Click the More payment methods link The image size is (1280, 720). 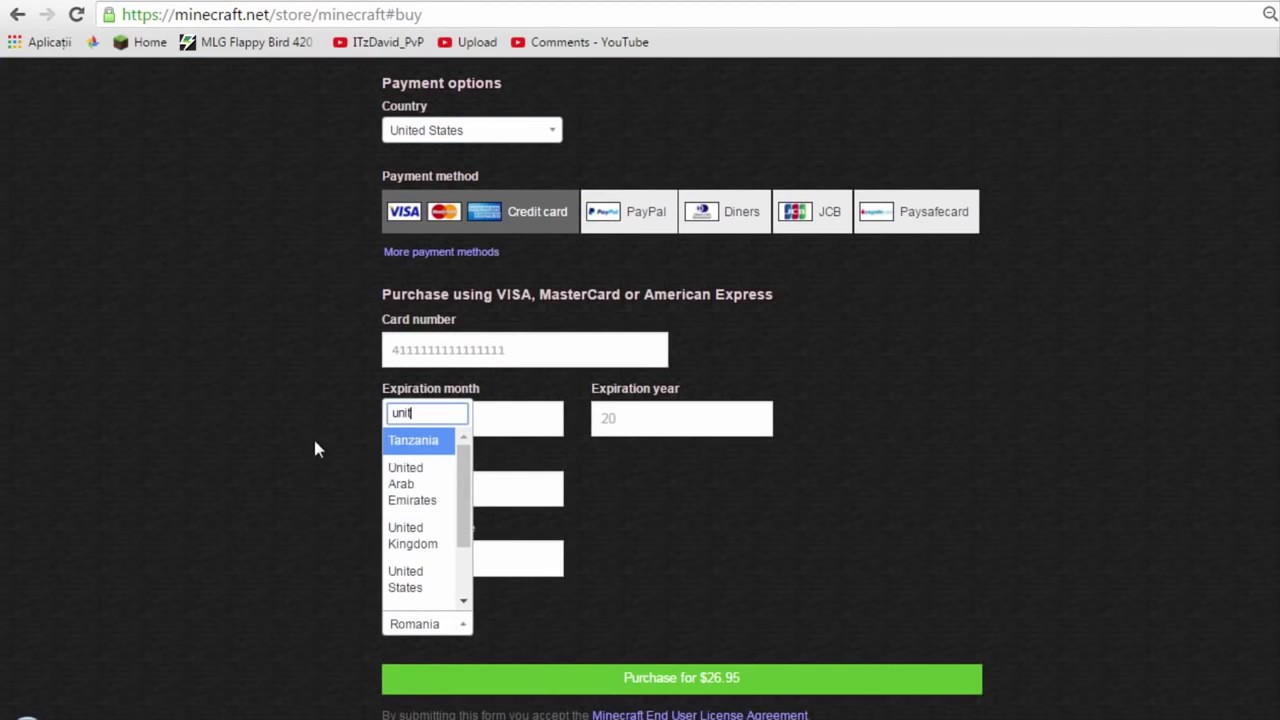[441, 252]
